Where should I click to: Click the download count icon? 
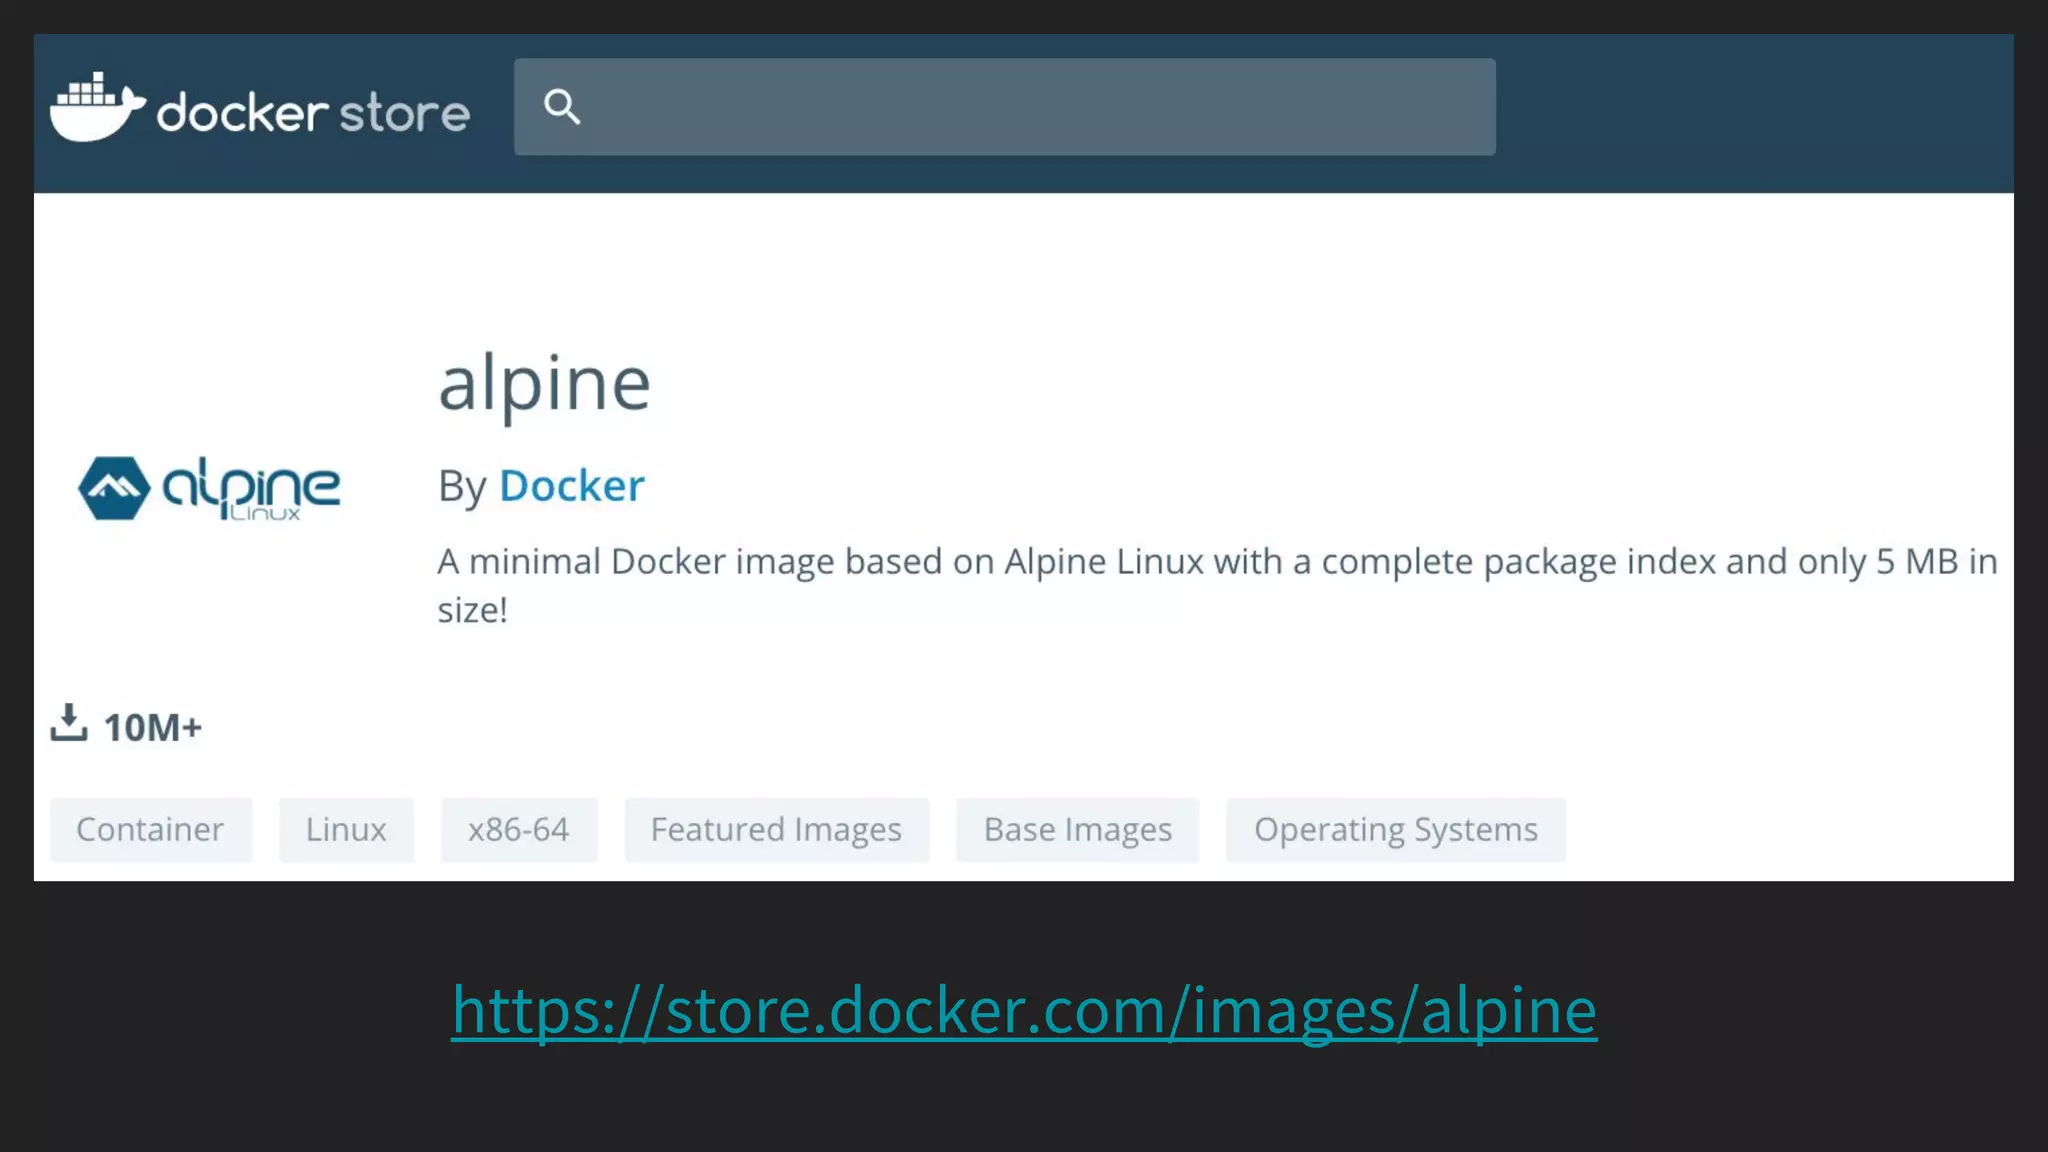click(x=69, y=723)
